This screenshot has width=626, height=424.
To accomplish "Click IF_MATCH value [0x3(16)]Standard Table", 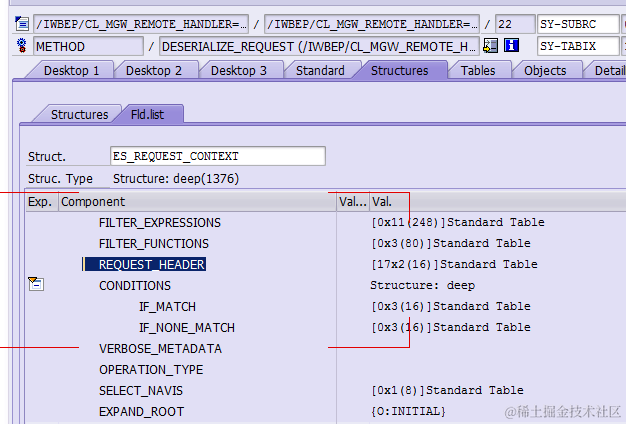I will 451,306.
